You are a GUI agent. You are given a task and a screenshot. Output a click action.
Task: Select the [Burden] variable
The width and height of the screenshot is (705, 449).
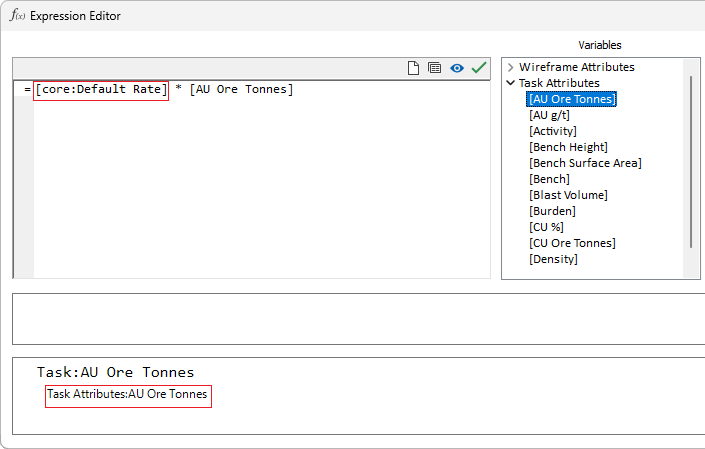[x=552, y=211]
